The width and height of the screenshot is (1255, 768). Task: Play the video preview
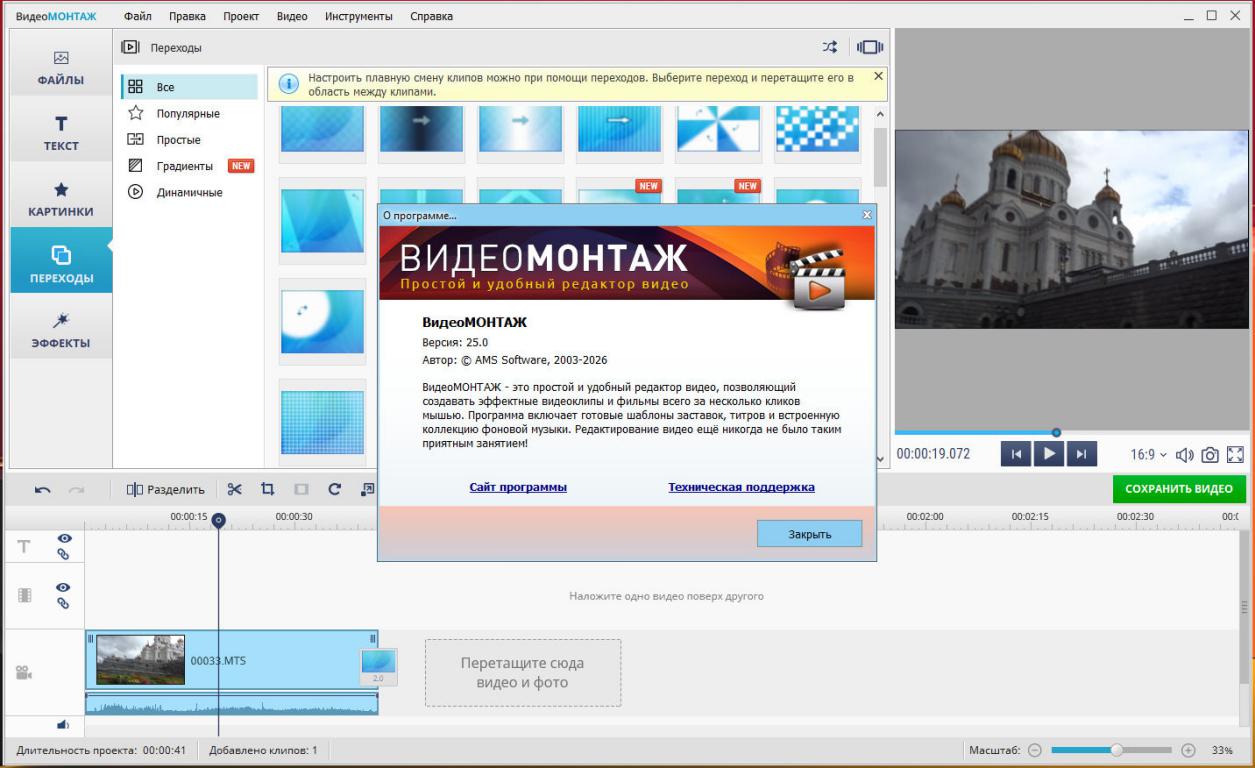pos(1049,454)
